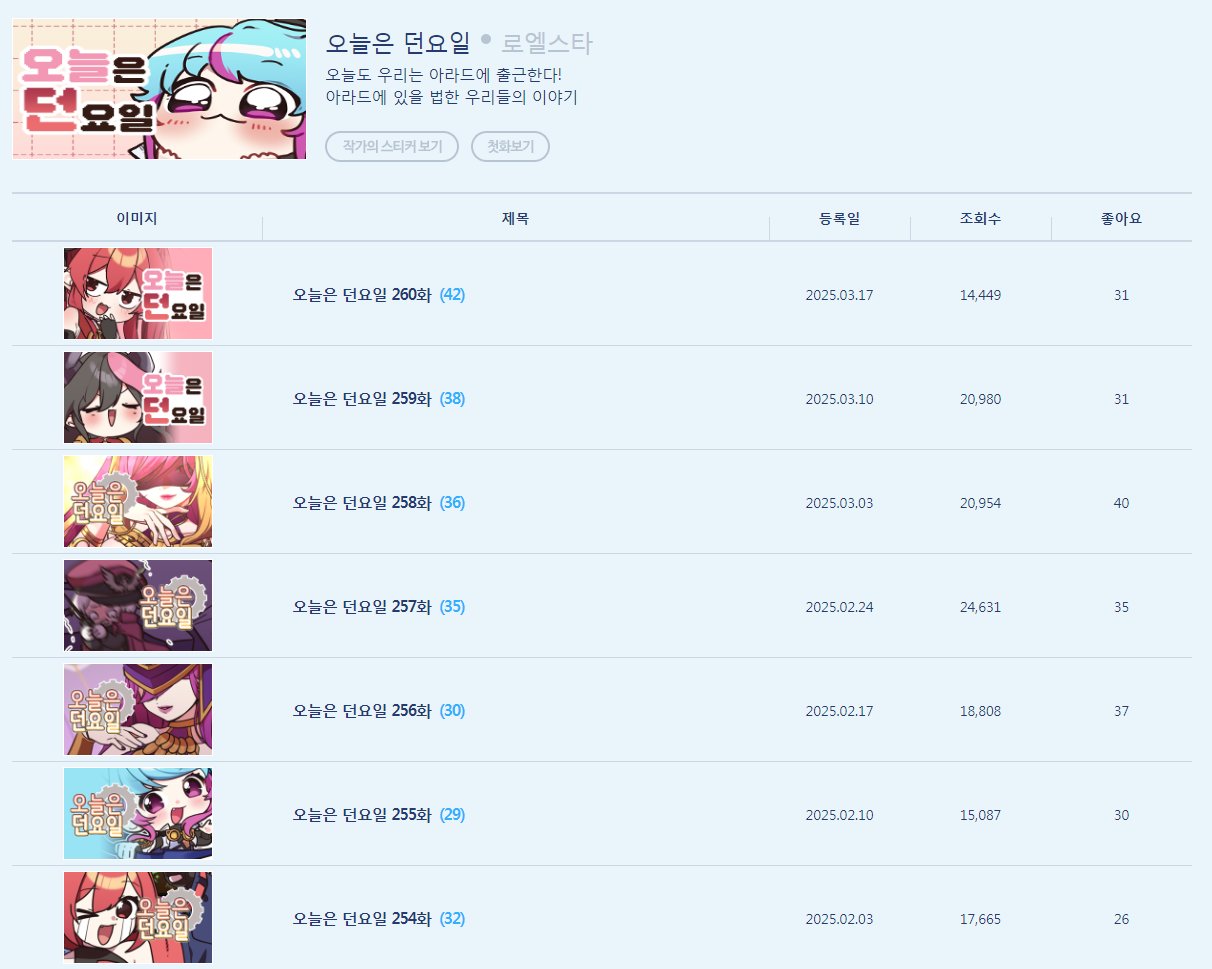Click the 작가의 스티커보기 button

pos(392,146)
